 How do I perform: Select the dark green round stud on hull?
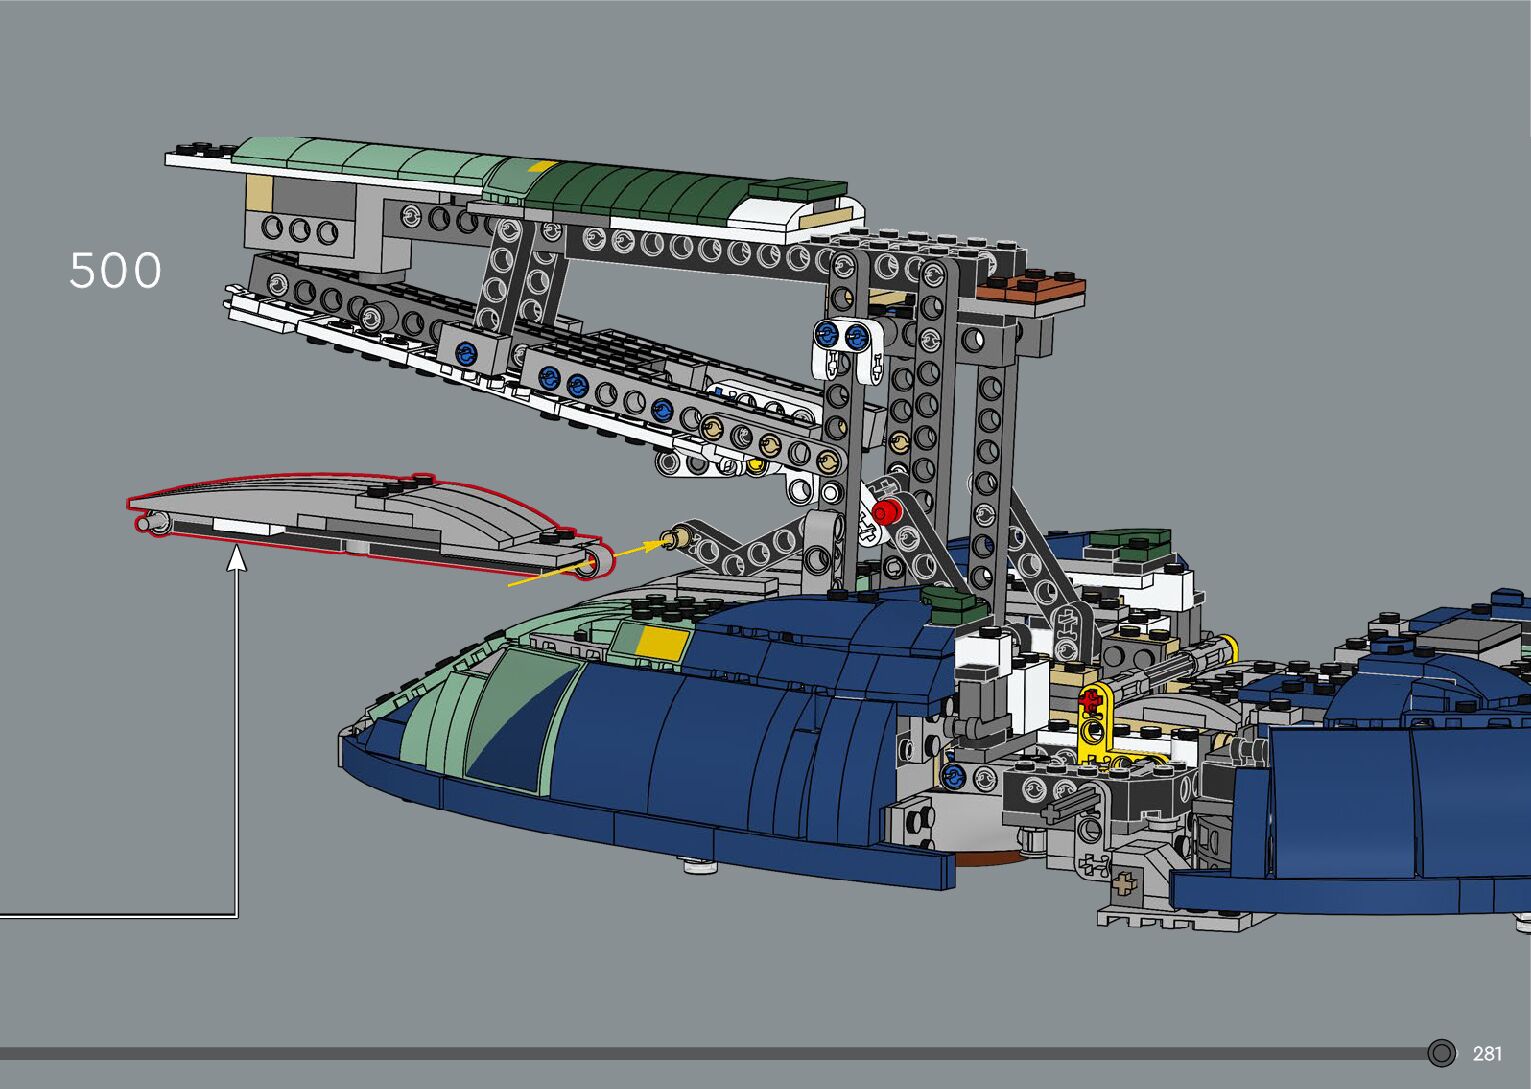point(945,600)
